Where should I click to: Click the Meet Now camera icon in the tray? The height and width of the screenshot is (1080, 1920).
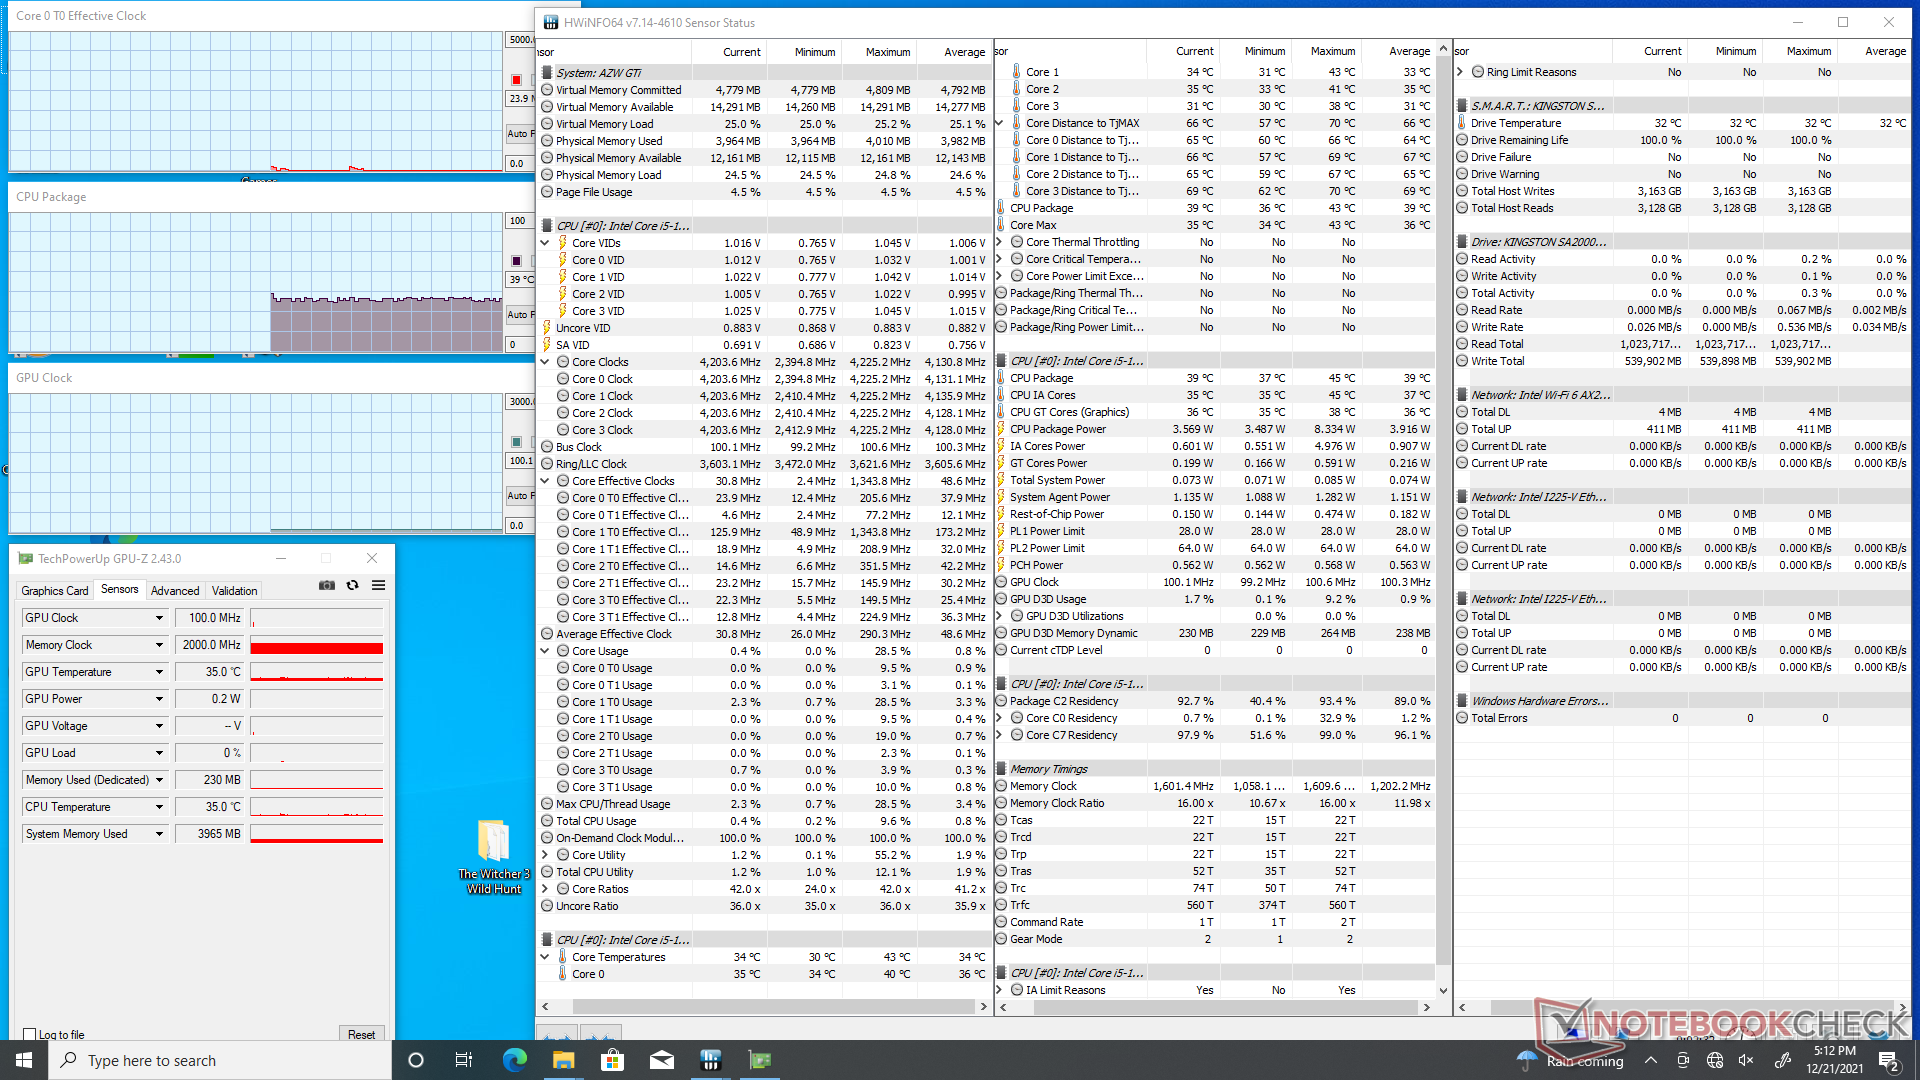tap(1683, 1061)
